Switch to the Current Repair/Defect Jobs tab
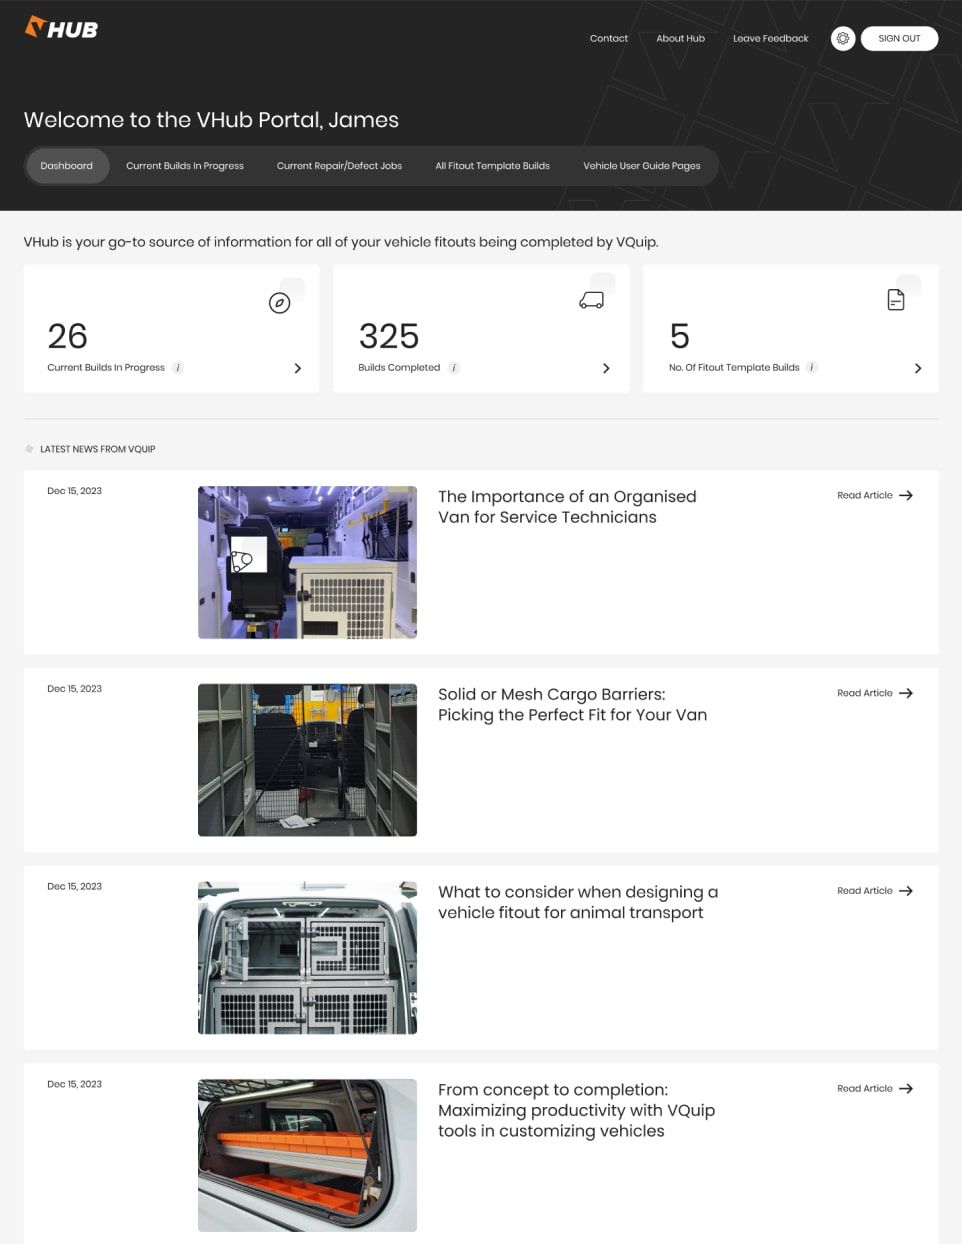 click(339, 165)
